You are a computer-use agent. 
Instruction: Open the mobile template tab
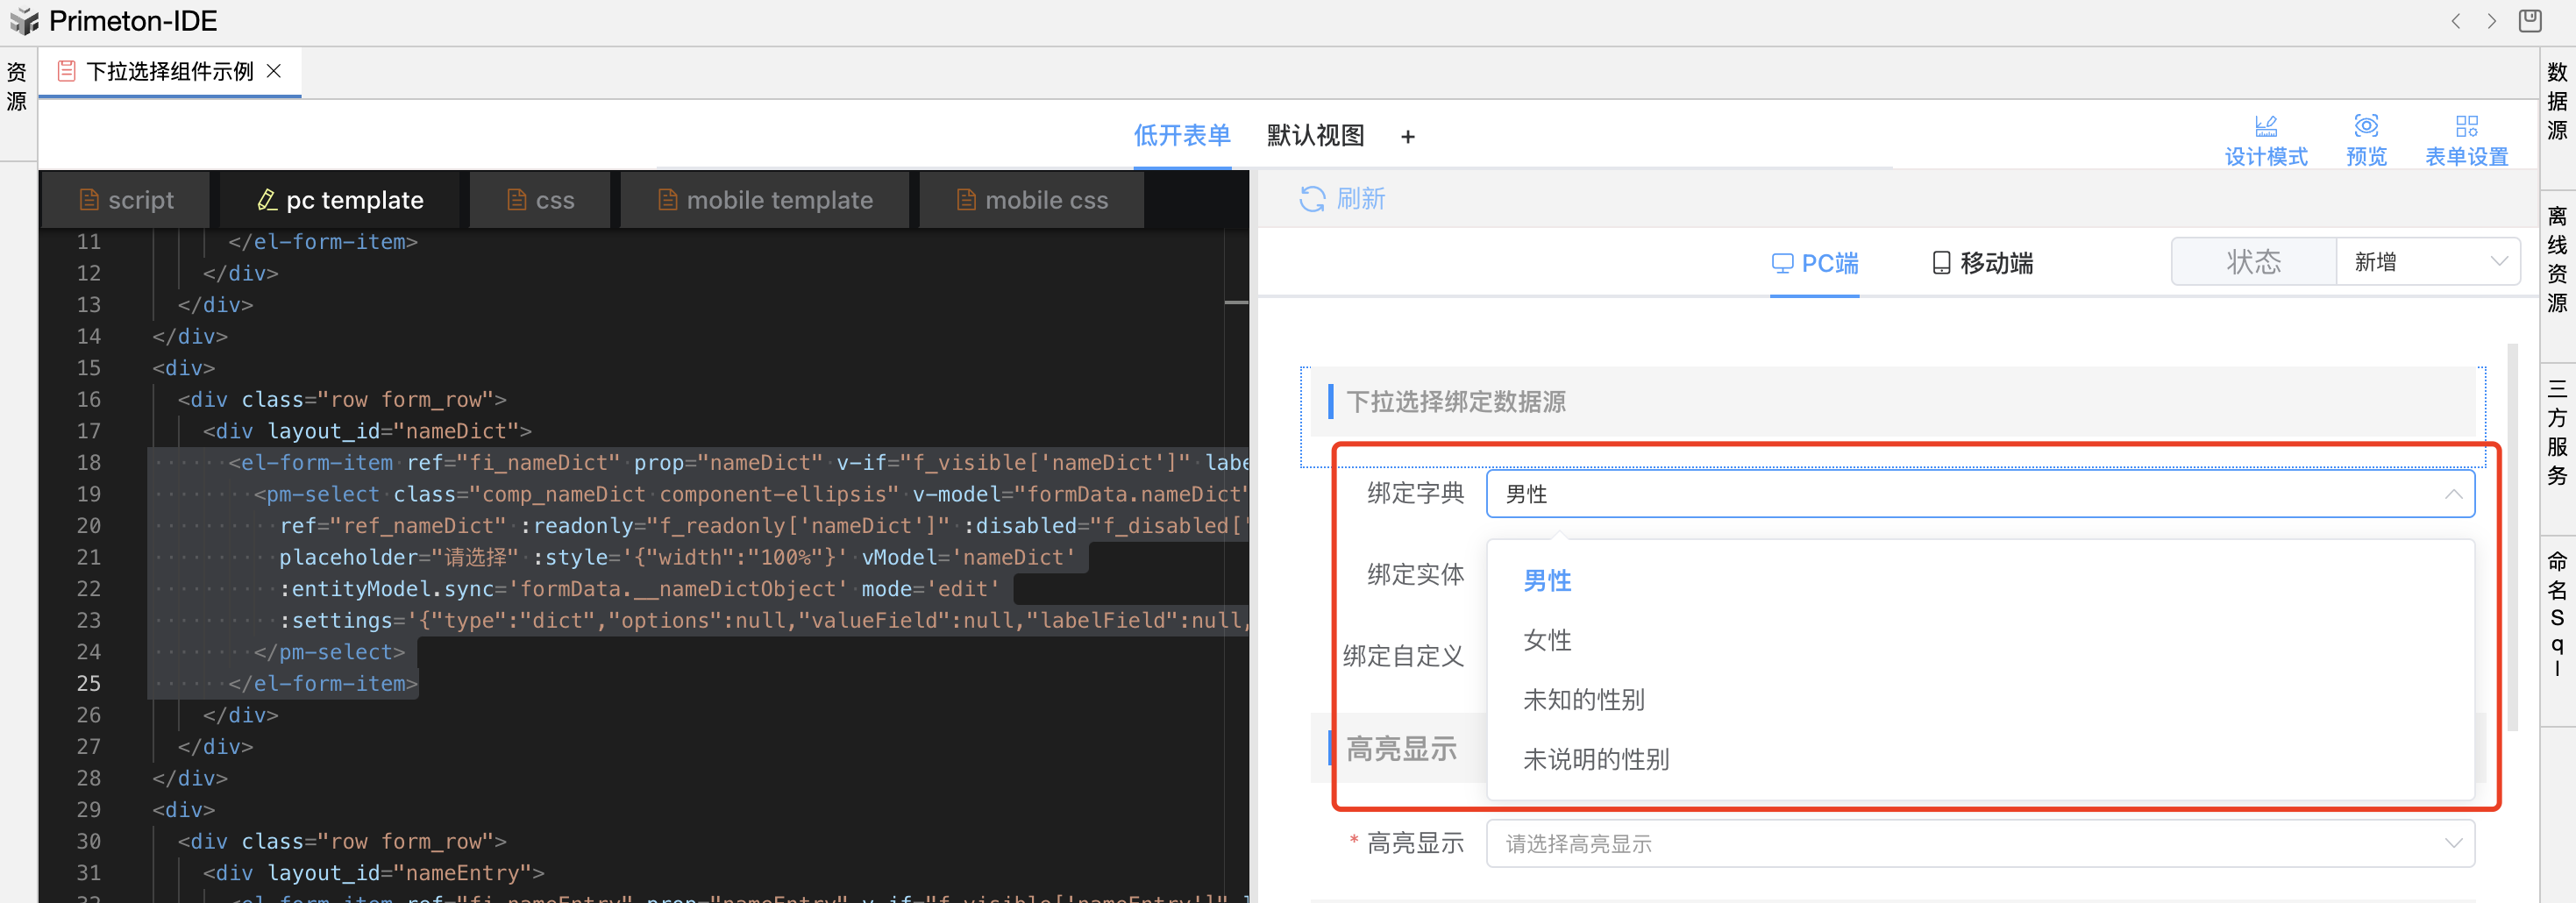click(765, 200)
